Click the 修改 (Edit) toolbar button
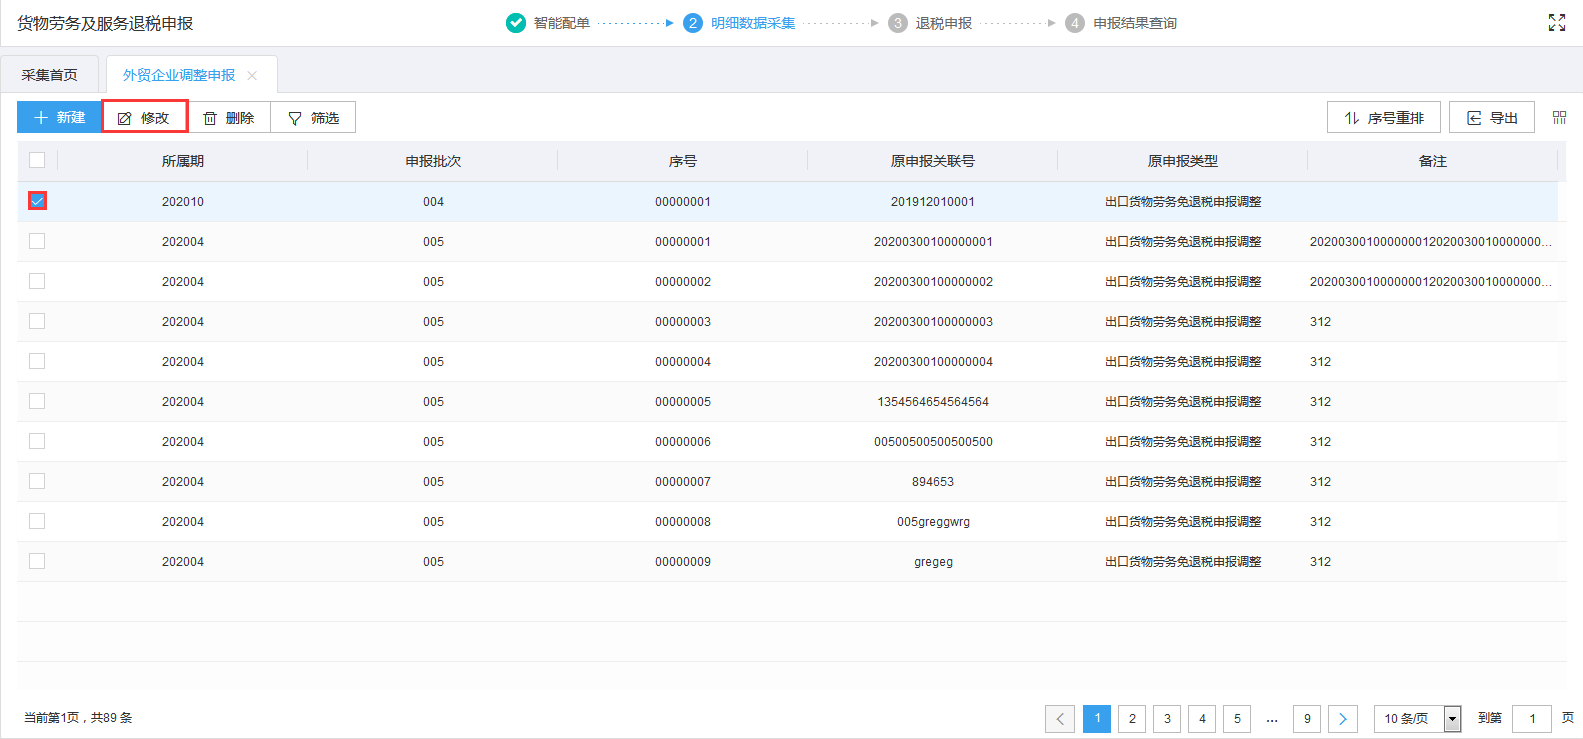This screenshot has width=1583, height=739. (145, 117)
